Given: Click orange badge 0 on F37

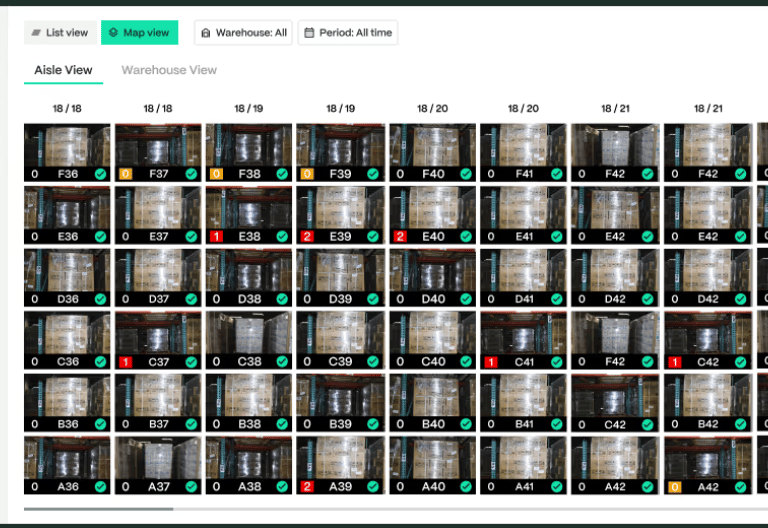Looking at the screenshot, I should click(126, 174).
